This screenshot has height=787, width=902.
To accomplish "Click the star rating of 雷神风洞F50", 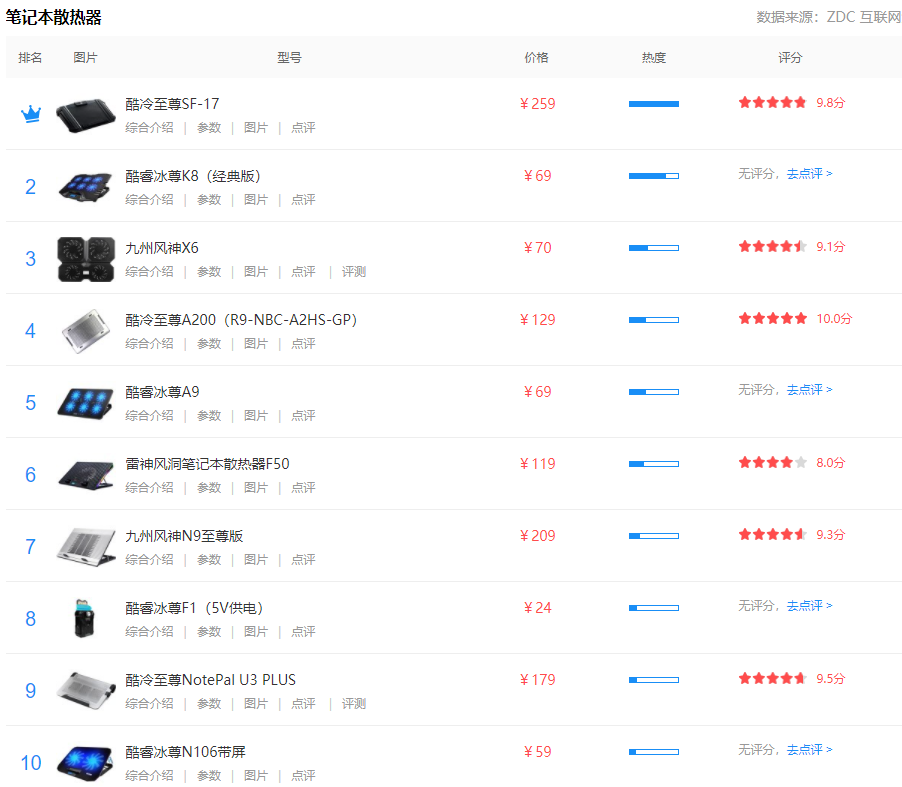I will coord(772,463).
